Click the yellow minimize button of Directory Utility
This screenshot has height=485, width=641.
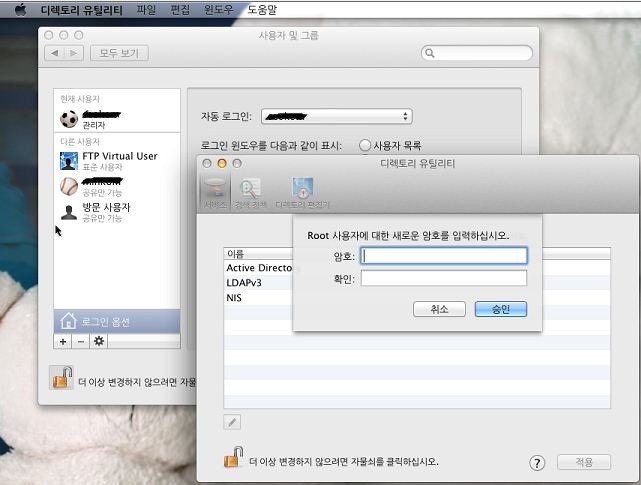pyautogui.click(x=222, y=164)
